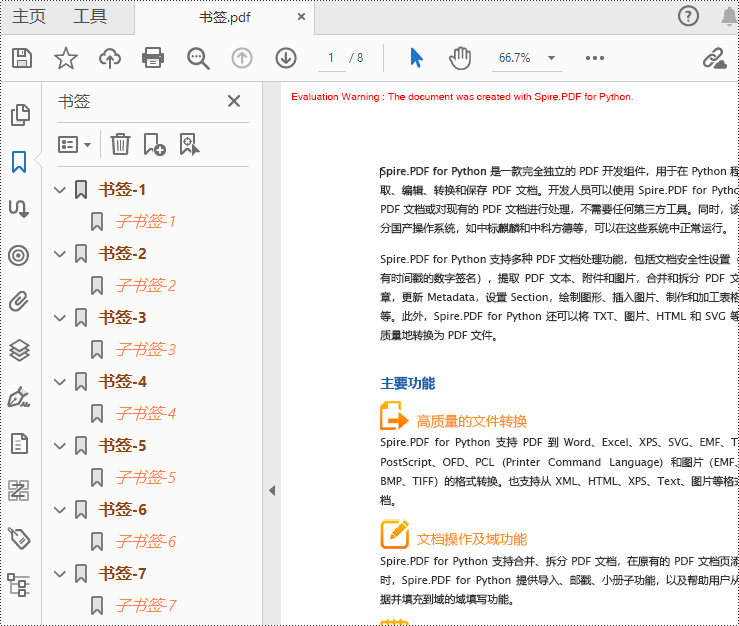
Task: Close the 书签.pdf tab
Action: (x=302, y=17)
